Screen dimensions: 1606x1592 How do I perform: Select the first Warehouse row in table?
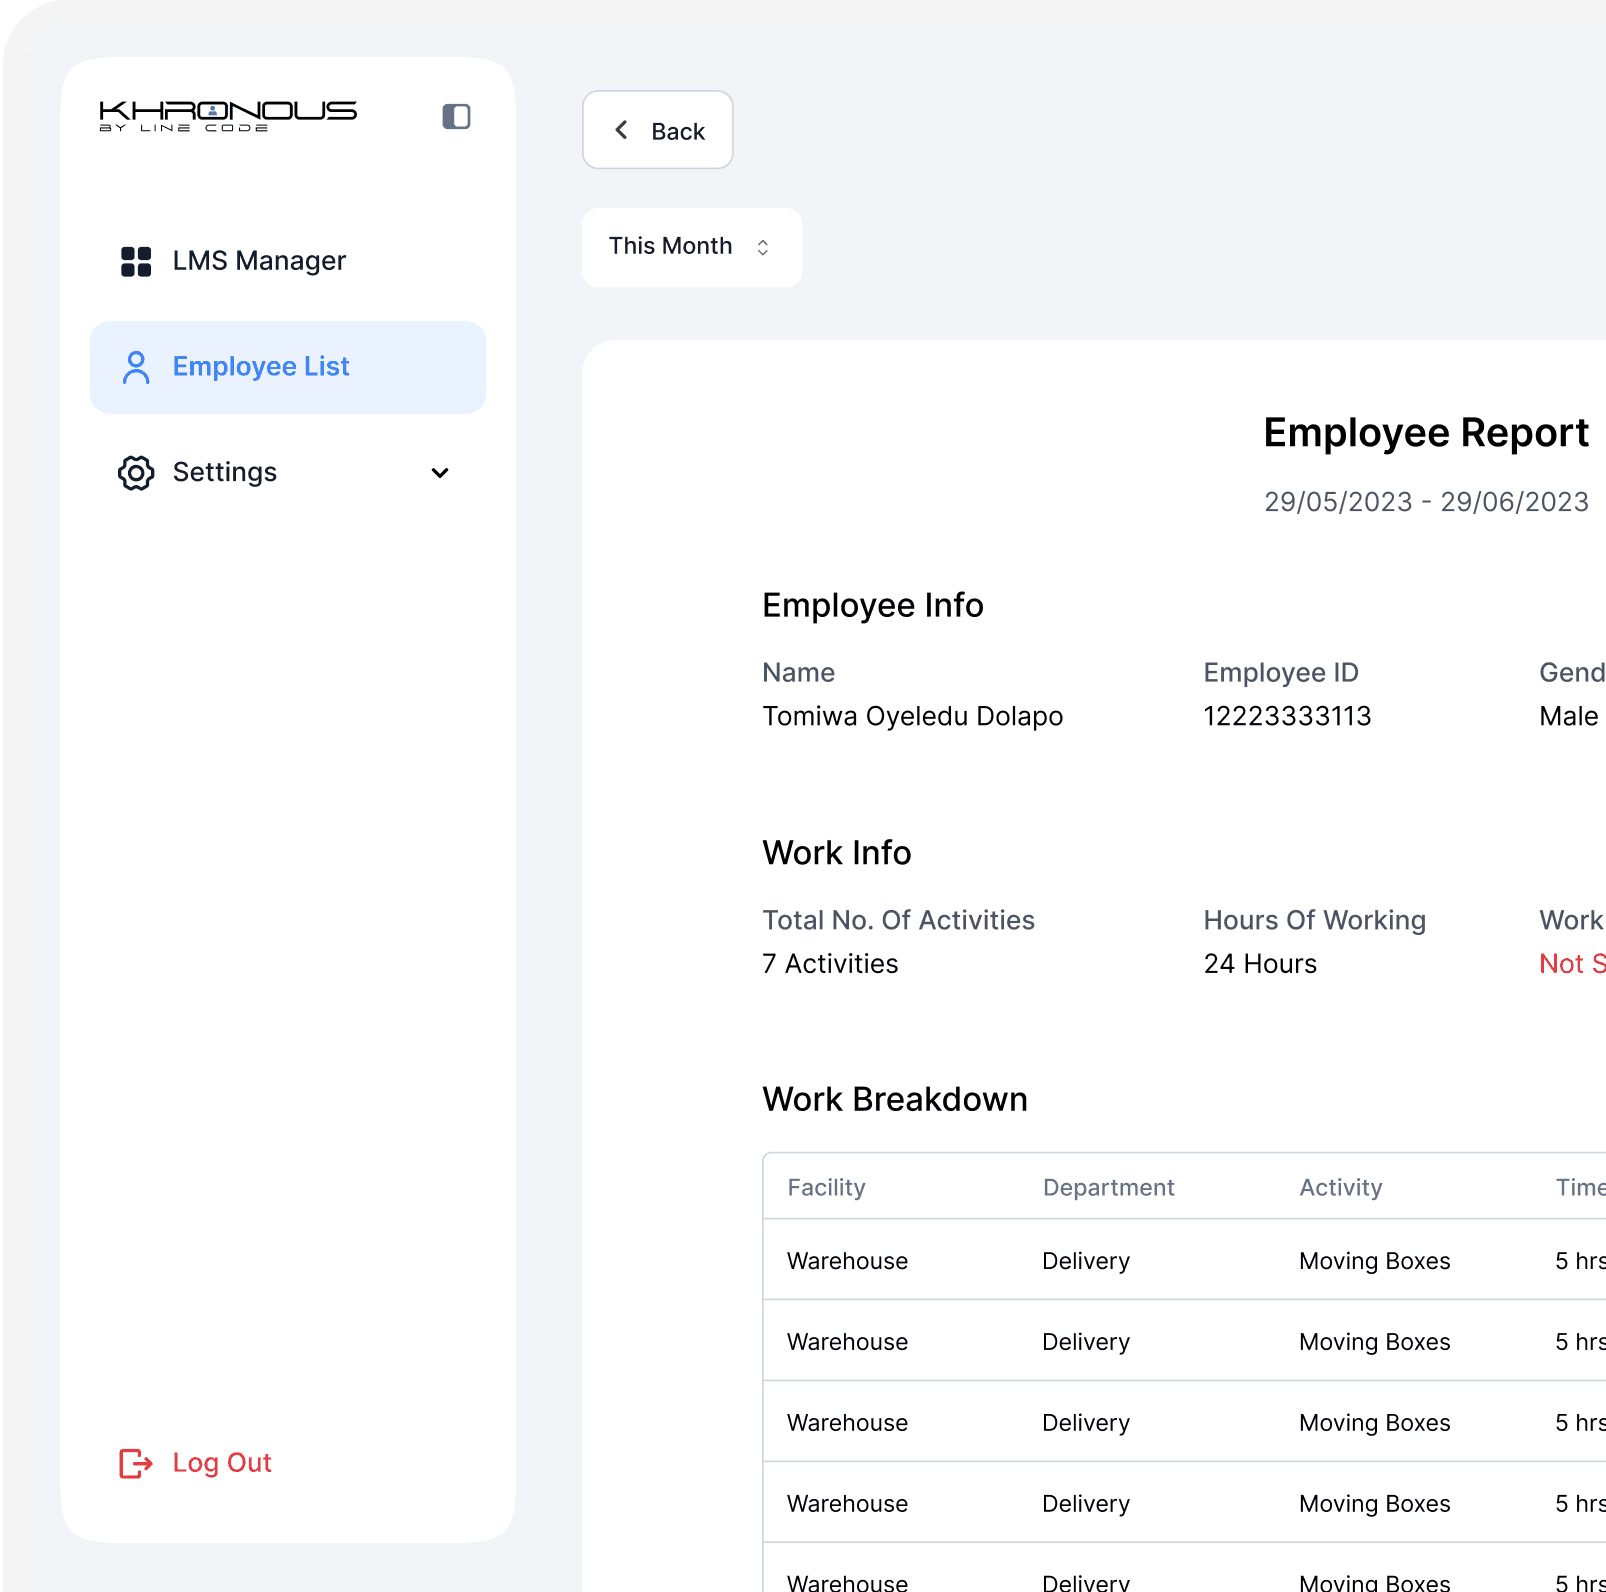click(x=847, y=1261)
